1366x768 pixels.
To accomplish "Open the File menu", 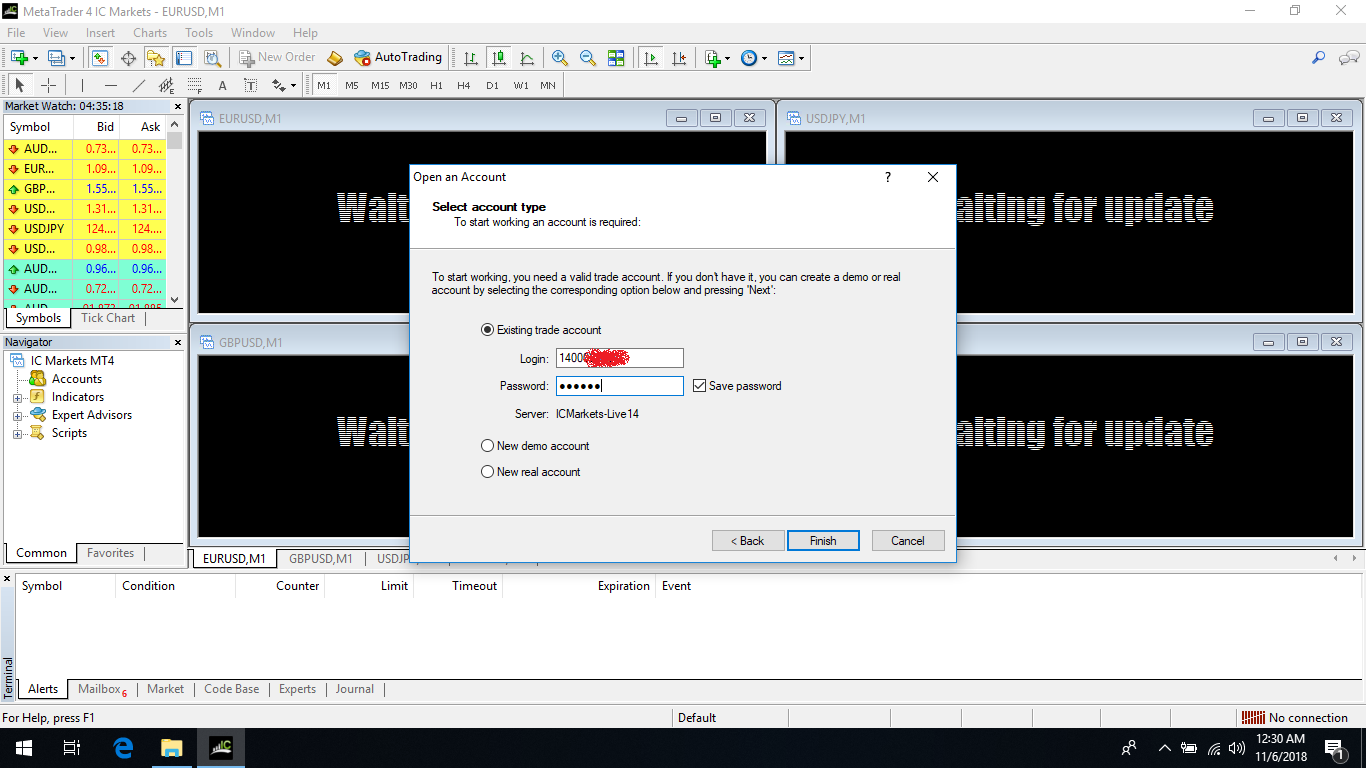I will point(16,33).
